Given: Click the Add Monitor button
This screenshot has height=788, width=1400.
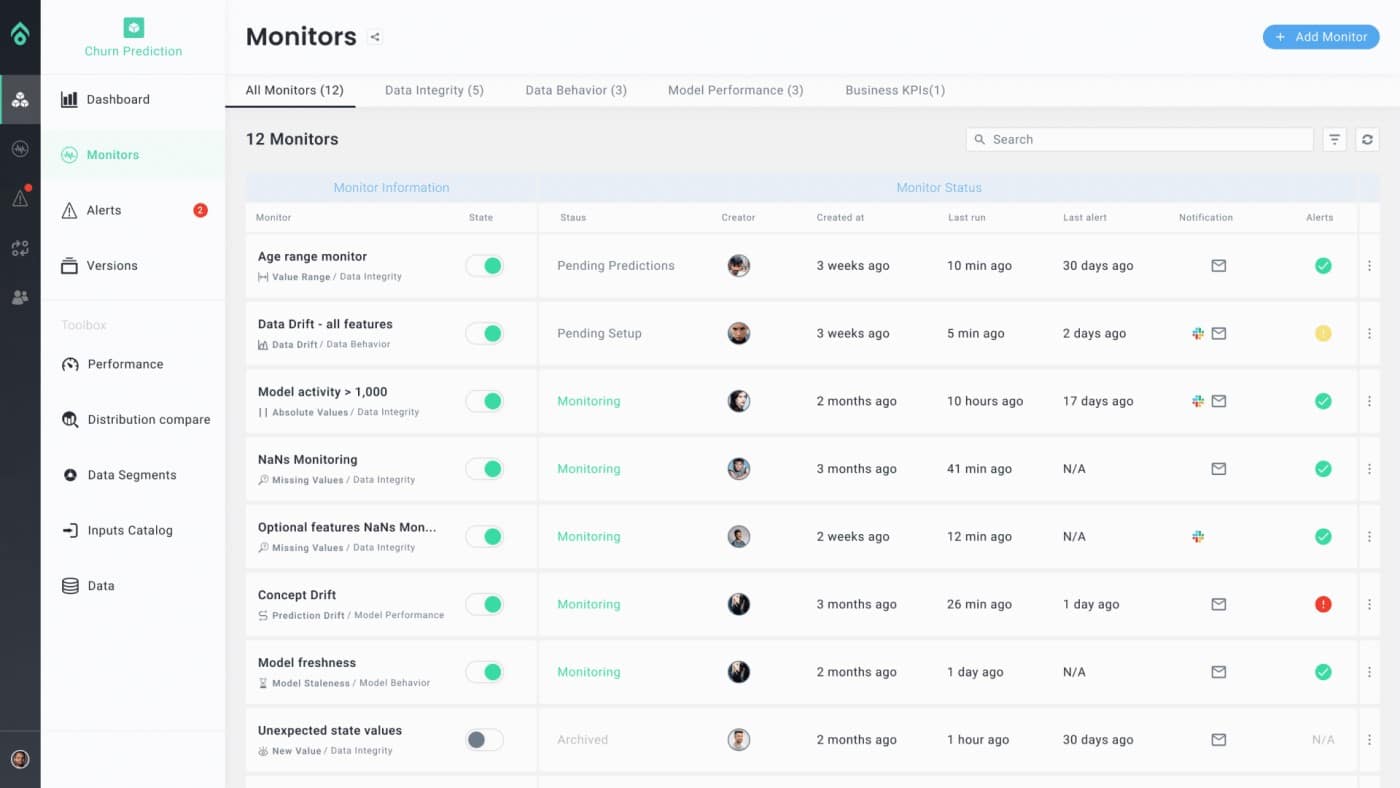Looking at the screenshot, I should coord(1321,36).
